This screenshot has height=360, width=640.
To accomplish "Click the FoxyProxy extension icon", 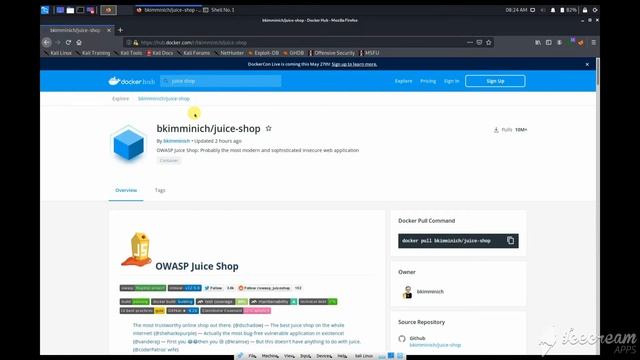I will (x=580, y=42).
